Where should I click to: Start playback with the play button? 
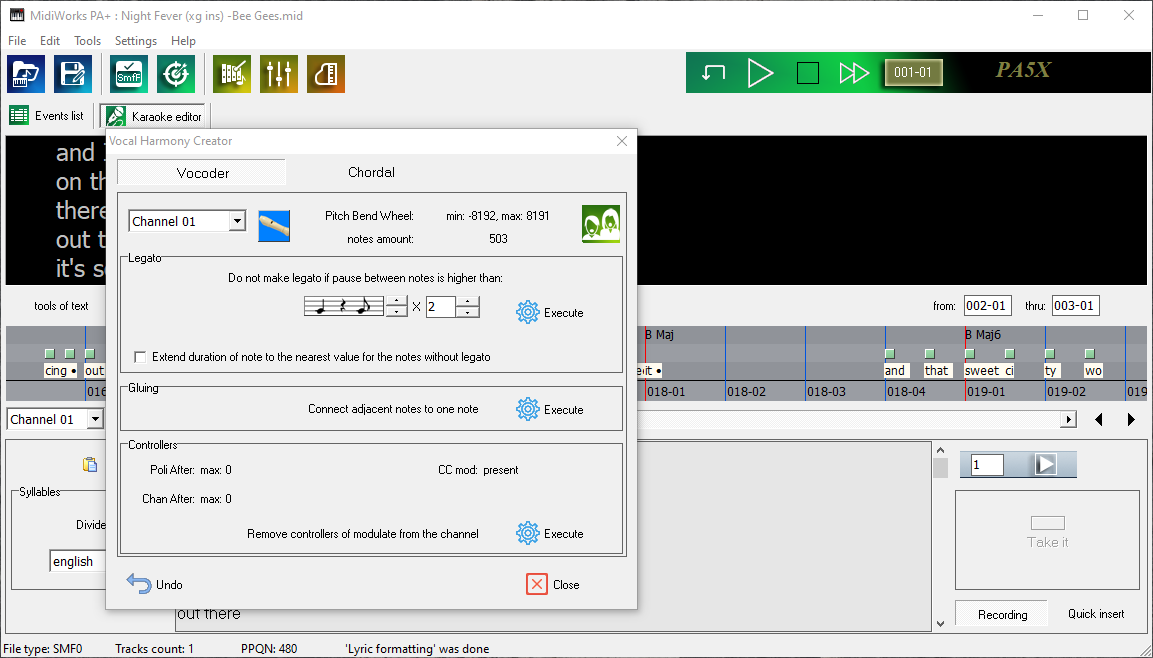click(761, 72)
